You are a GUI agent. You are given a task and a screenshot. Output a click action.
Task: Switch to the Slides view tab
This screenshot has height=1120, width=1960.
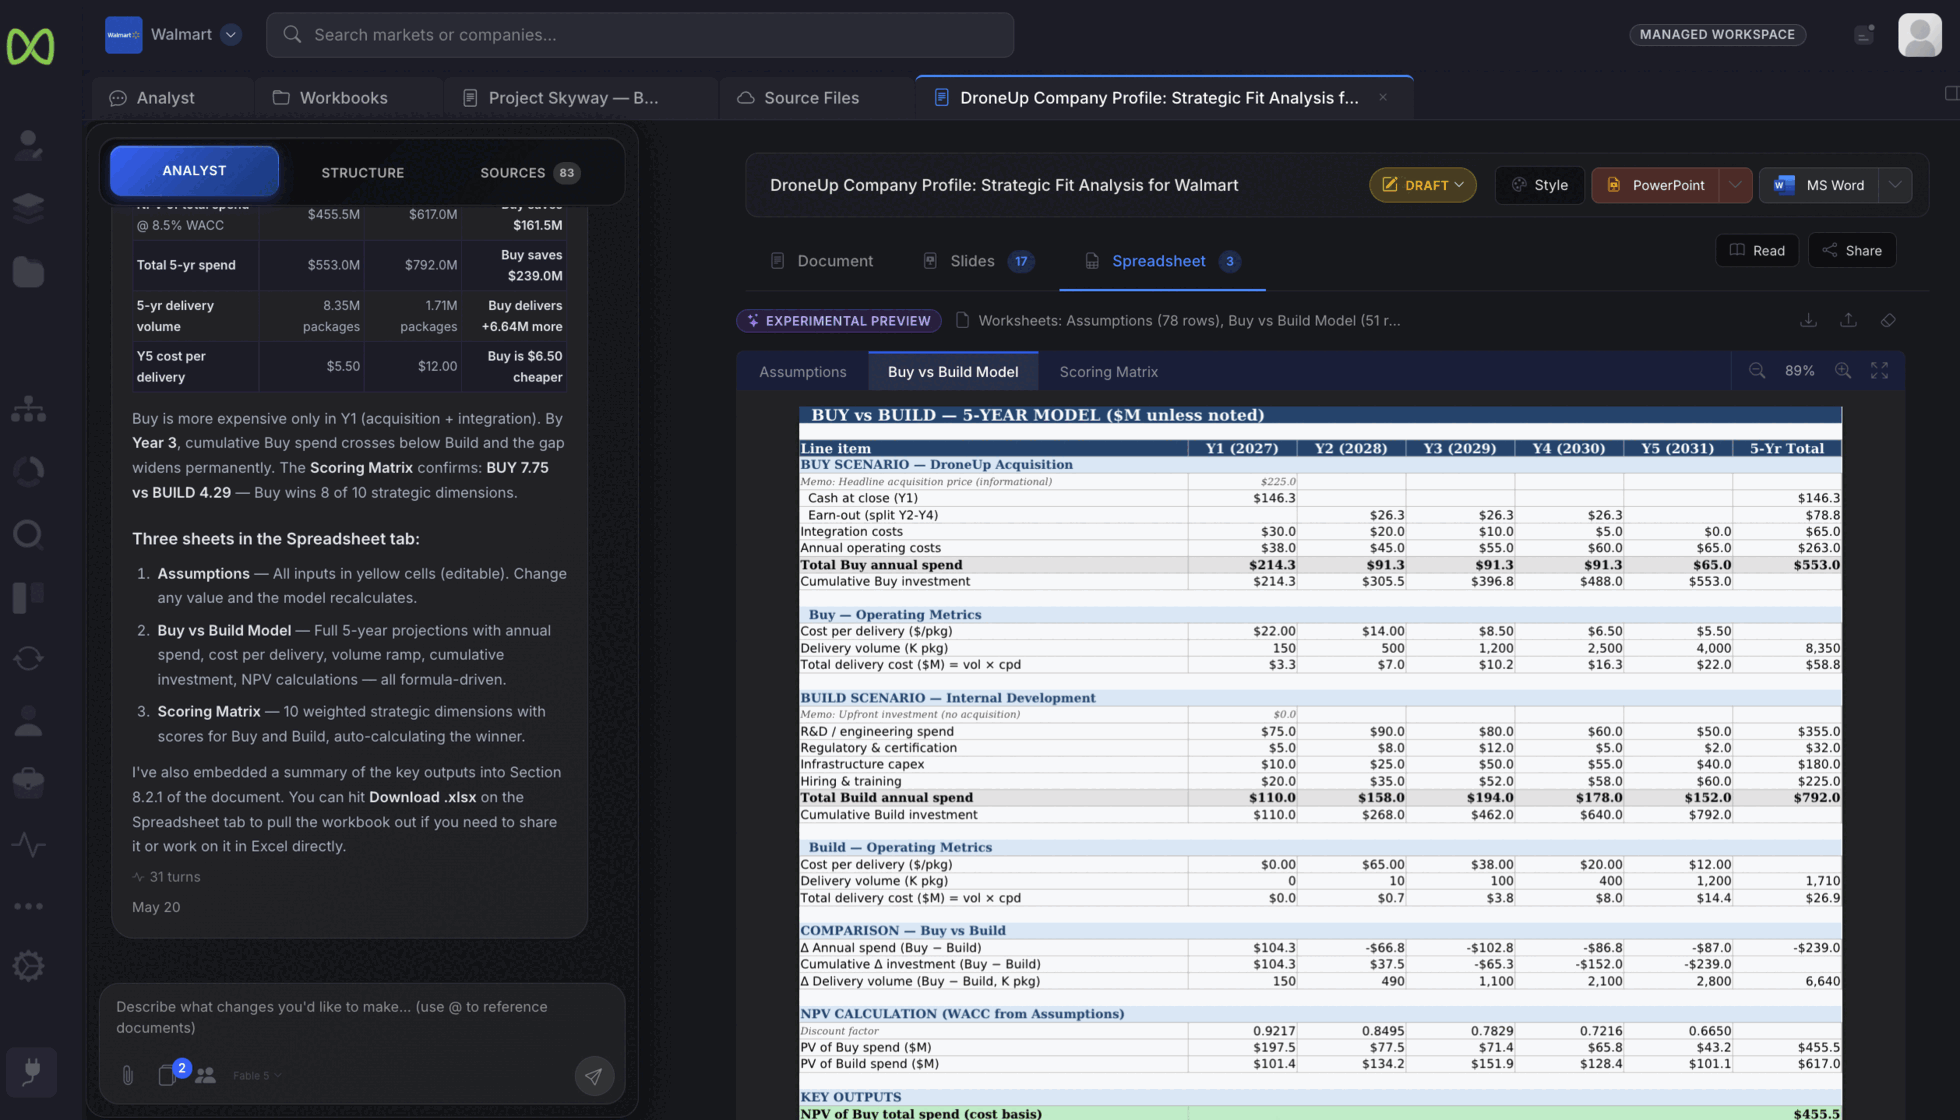tap(978, 261)
